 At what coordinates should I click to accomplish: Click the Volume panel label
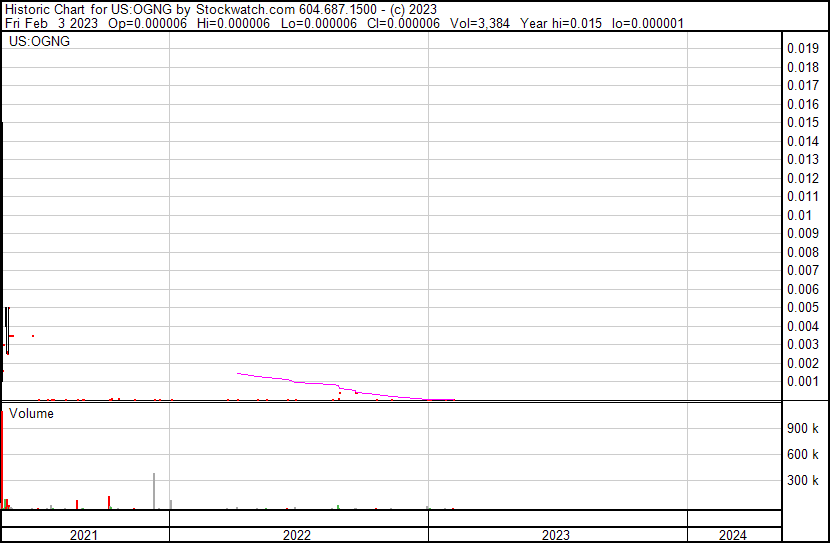(31, 413)
